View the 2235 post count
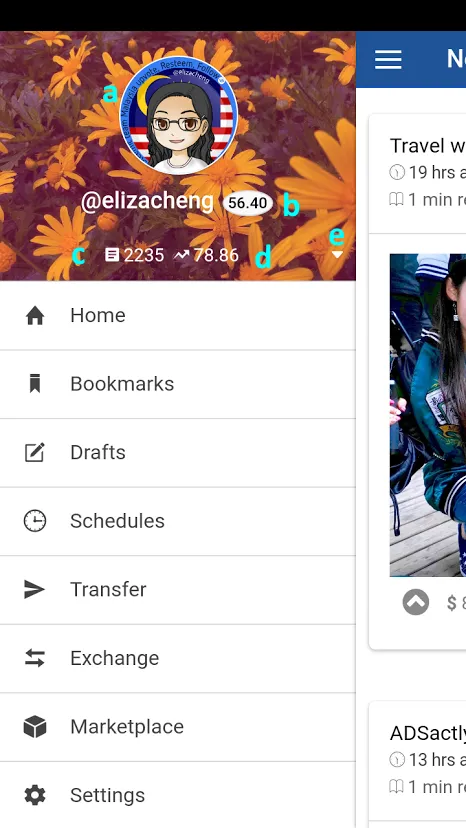Screen dimensions: 466x828 (135, 256)
